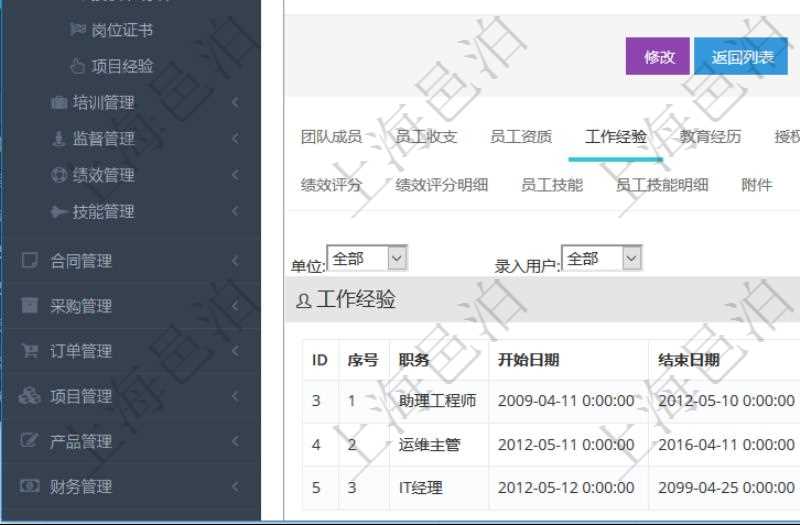Open the 绩效评分明细 tab
800x525 pixels.
(442, 185)
